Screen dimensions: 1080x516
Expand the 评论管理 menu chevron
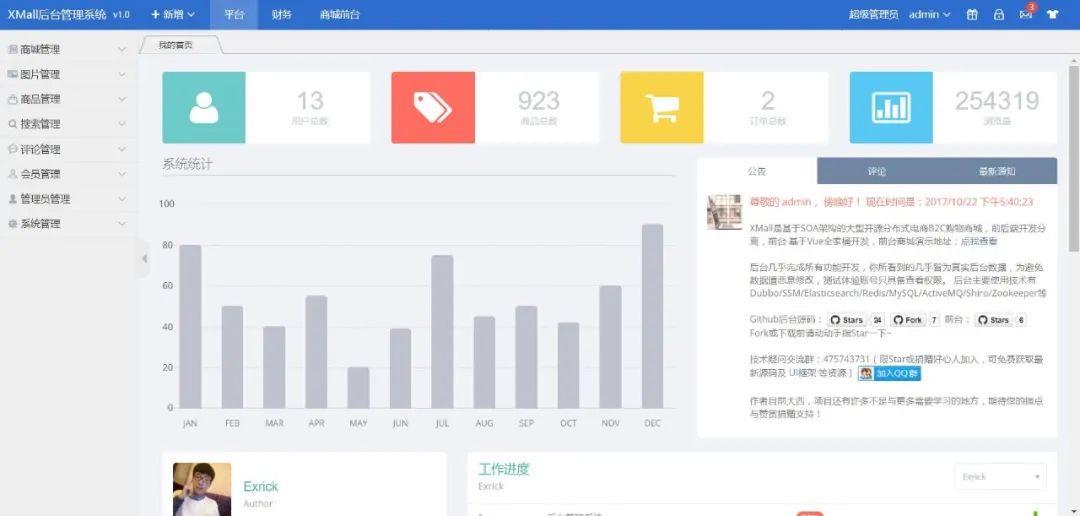coord(122,149)
